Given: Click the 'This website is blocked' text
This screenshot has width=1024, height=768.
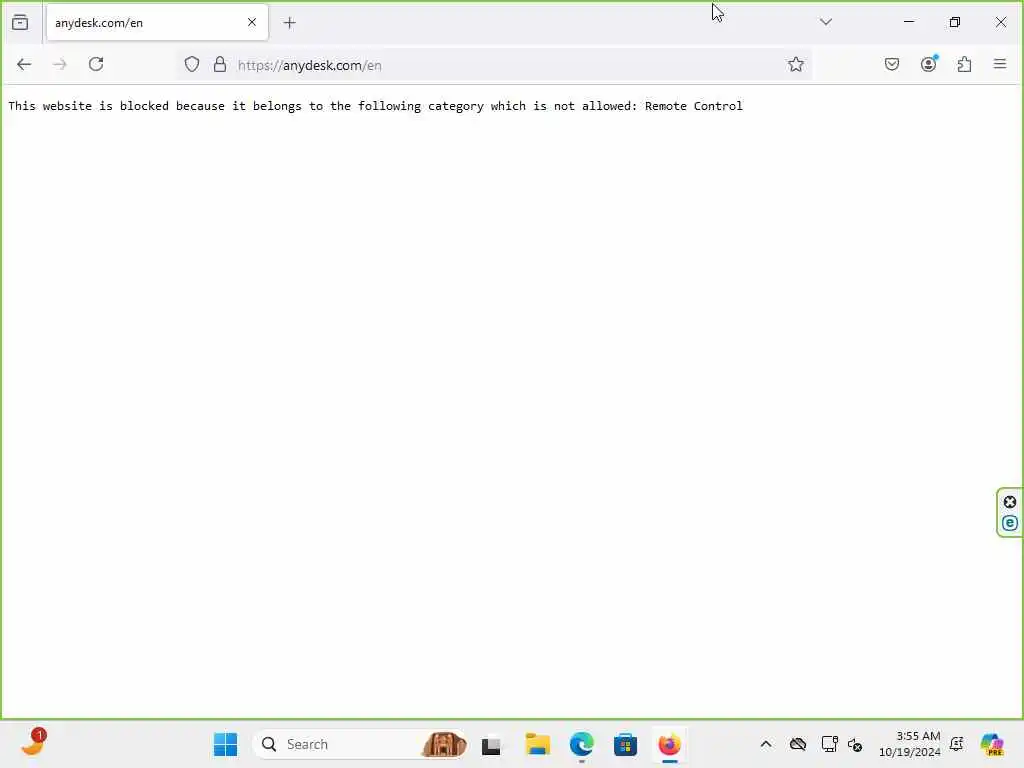Looking at the screenshot, I should tap(88, 106).
